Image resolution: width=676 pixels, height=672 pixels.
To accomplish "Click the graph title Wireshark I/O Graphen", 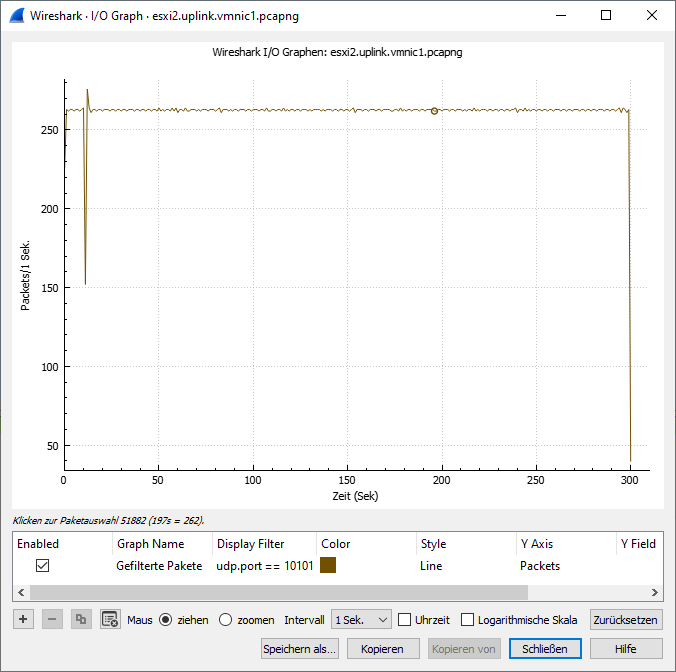I will click(337, 52).
